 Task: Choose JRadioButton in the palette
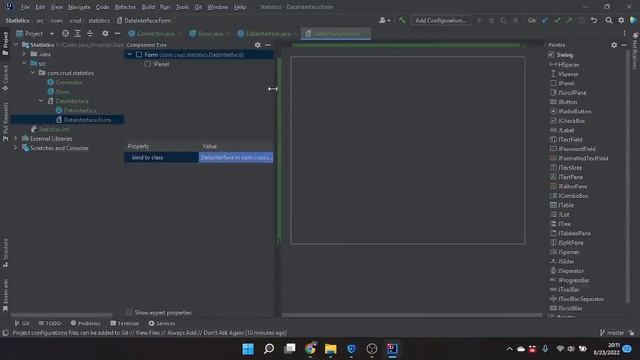[x=570, y=111]
